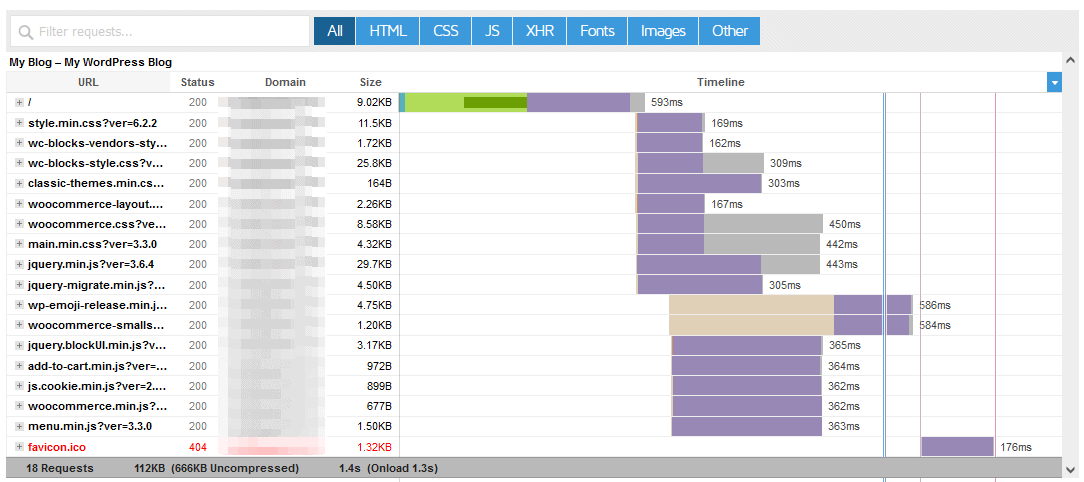This screenshot has height=482, width=1084.
Task: Filter requests by CSS
Action: (446, 31)
